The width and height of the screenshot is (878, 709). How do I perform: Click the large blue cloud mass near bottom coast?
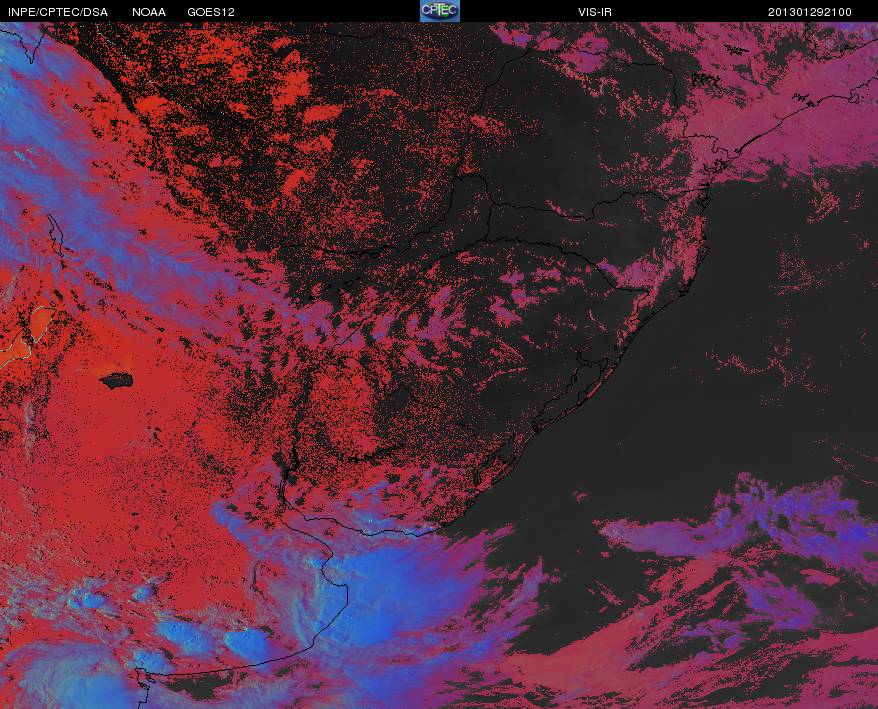[392, 594]
